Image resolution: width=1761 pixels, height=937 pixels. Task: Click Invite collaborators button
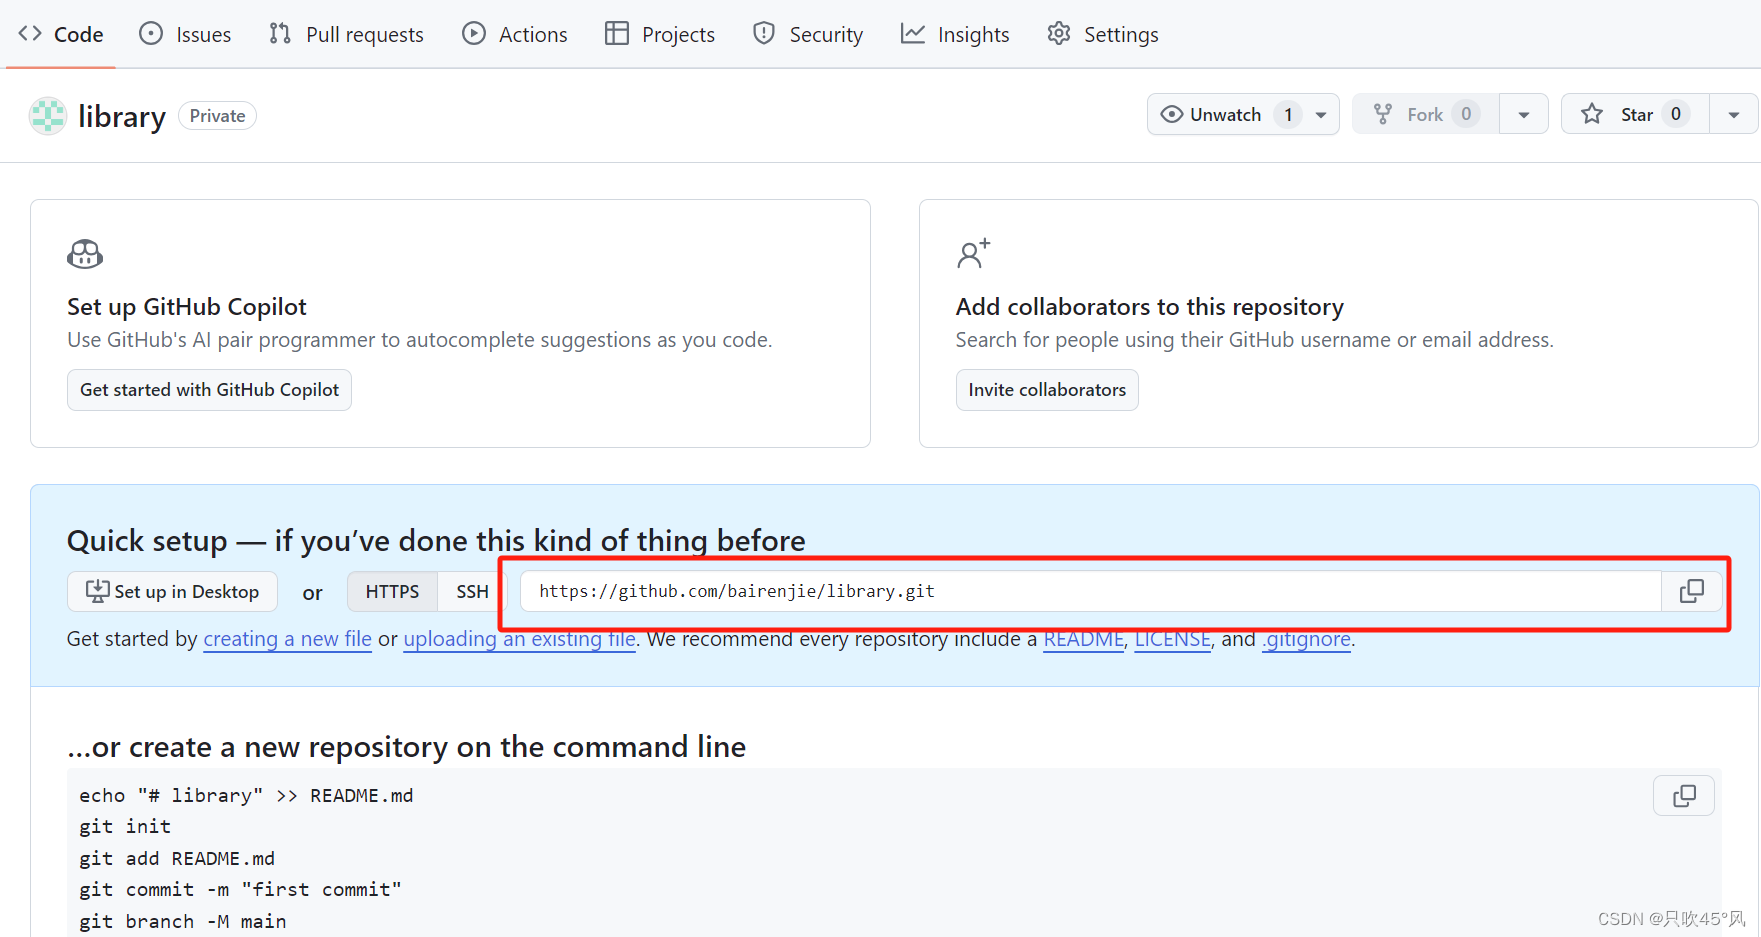click(x=1047, y=390)
